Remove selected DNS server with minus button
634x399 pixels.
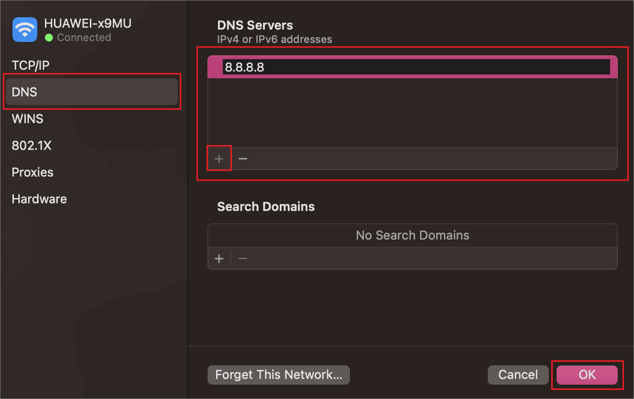tap(243, 159)
